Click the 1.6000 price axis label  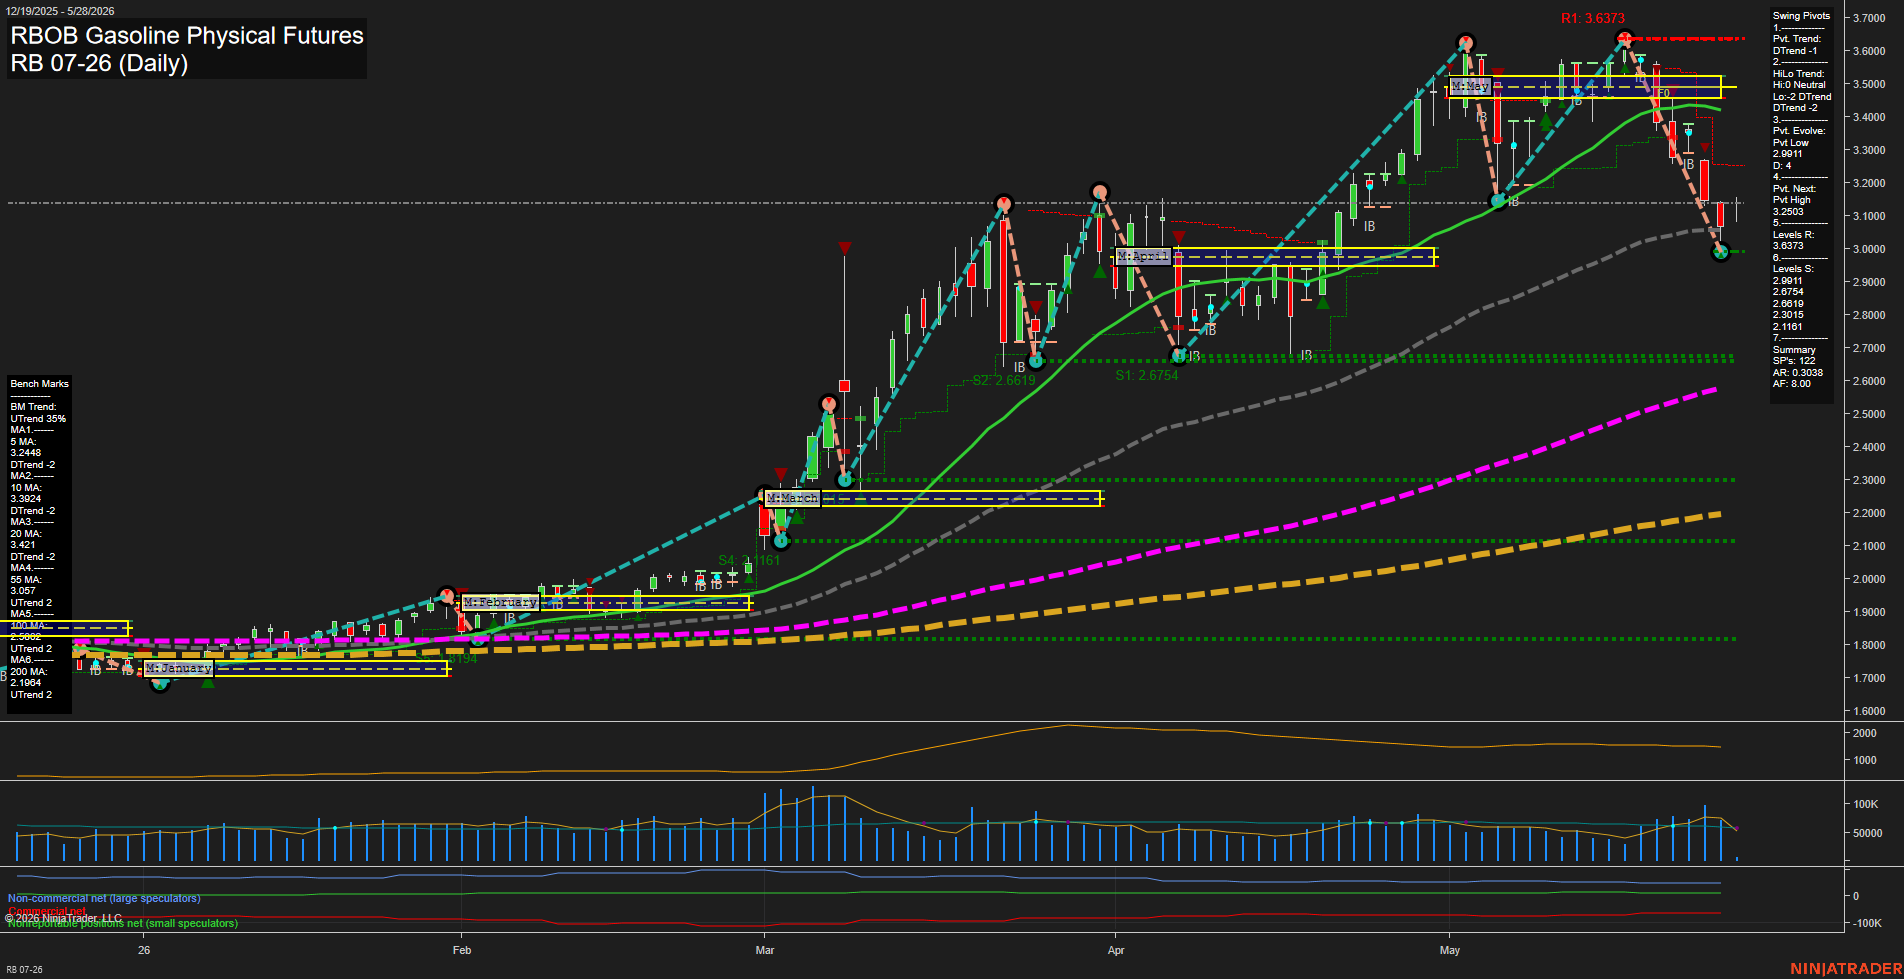pyautogui.click(x=1869, y=711)
